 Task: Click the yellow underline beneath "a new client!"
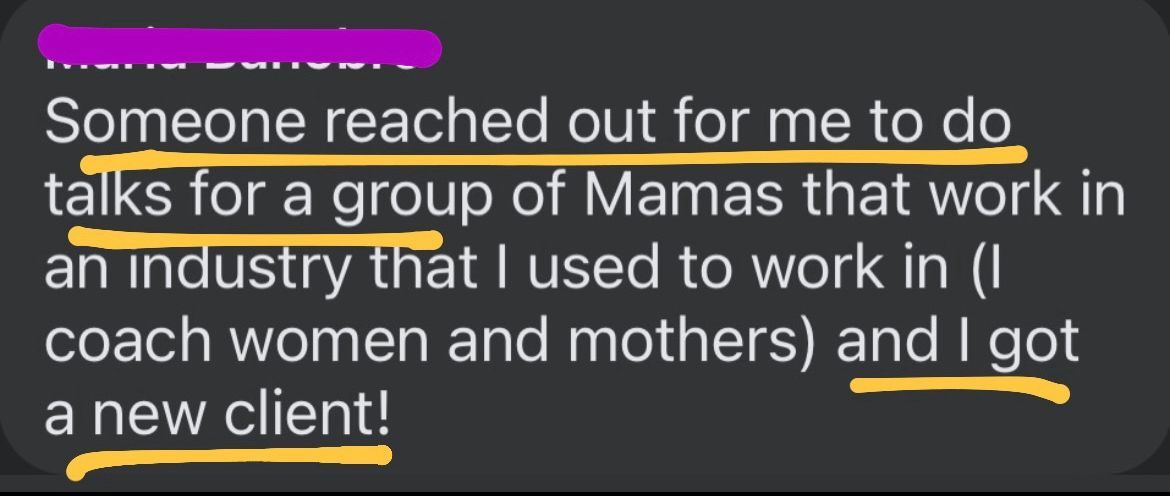(228, 460)
